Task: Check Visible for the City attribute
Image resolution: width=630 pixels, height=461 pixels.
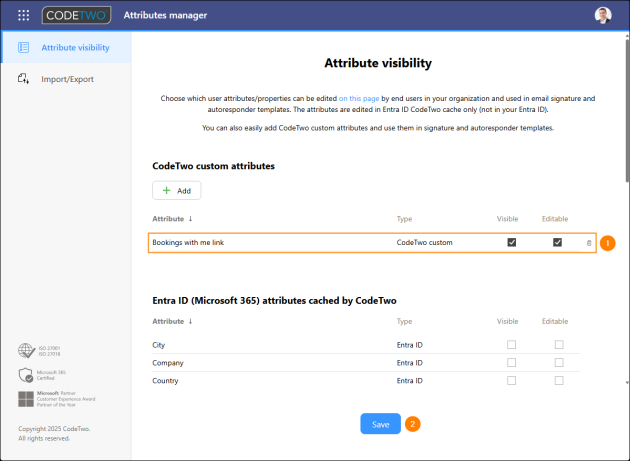Action: pos(511,345)
